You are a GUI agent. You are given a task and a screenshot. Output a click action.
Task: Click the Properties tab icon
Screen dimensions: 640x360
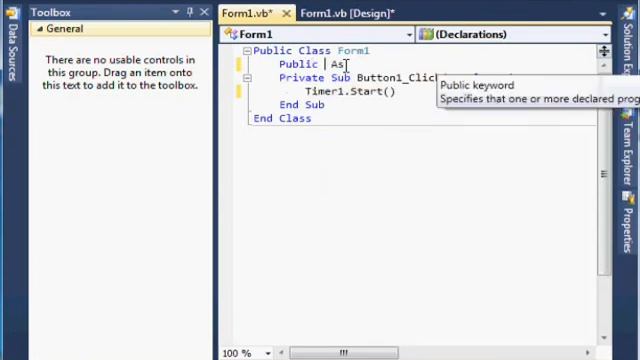point(628,198)
